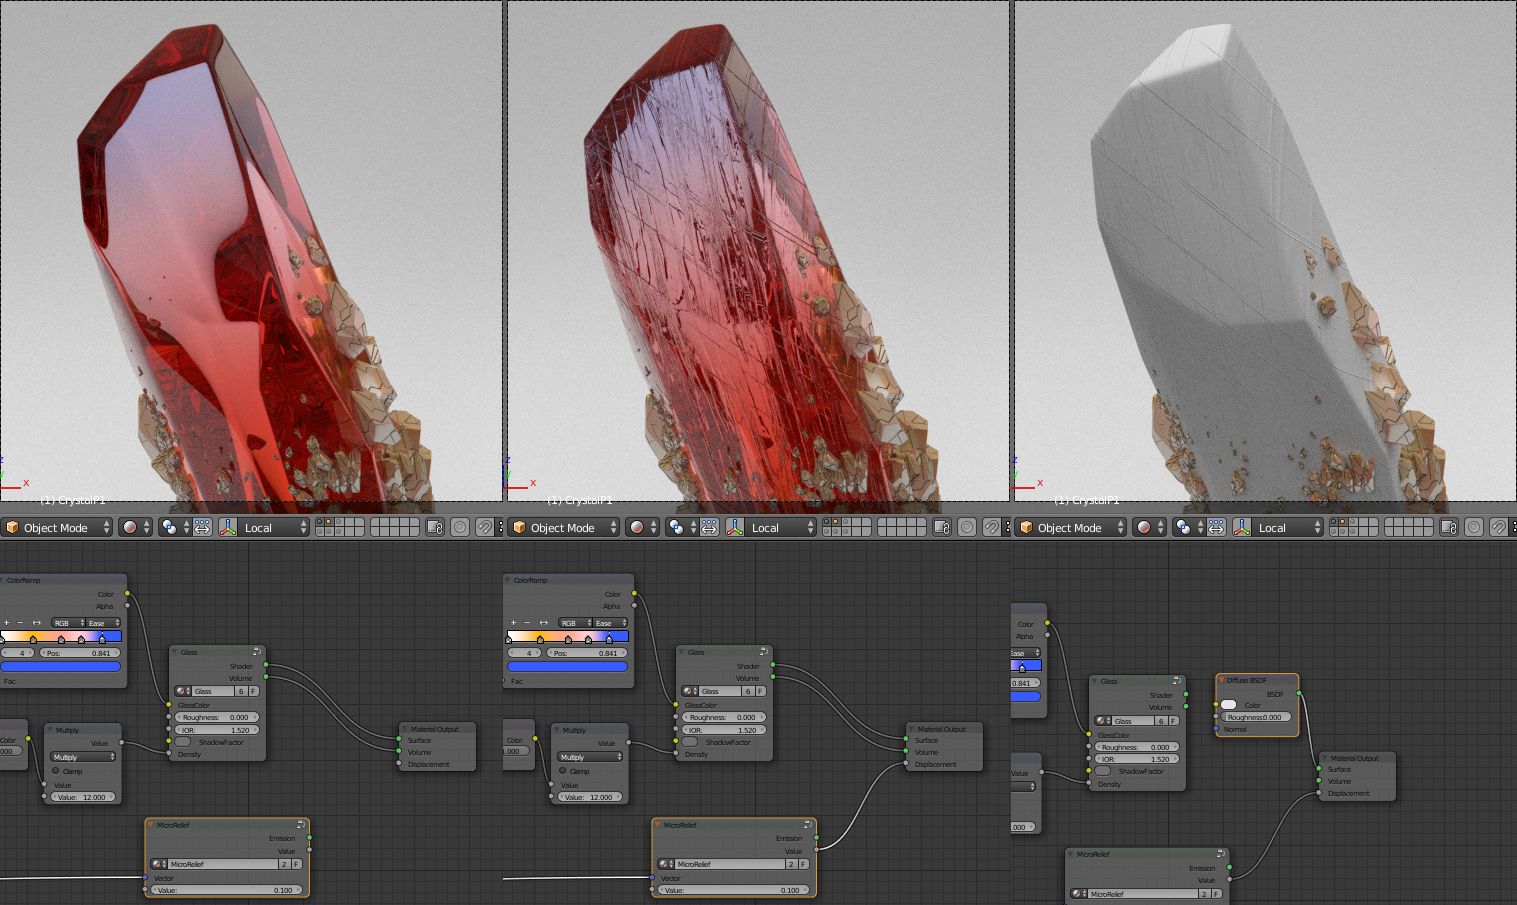This screenshot has width=1517, height=905.
Task: Toggle fake user F on left MicroRelief node
Action: pyautogui.click(x=296, y=864)
